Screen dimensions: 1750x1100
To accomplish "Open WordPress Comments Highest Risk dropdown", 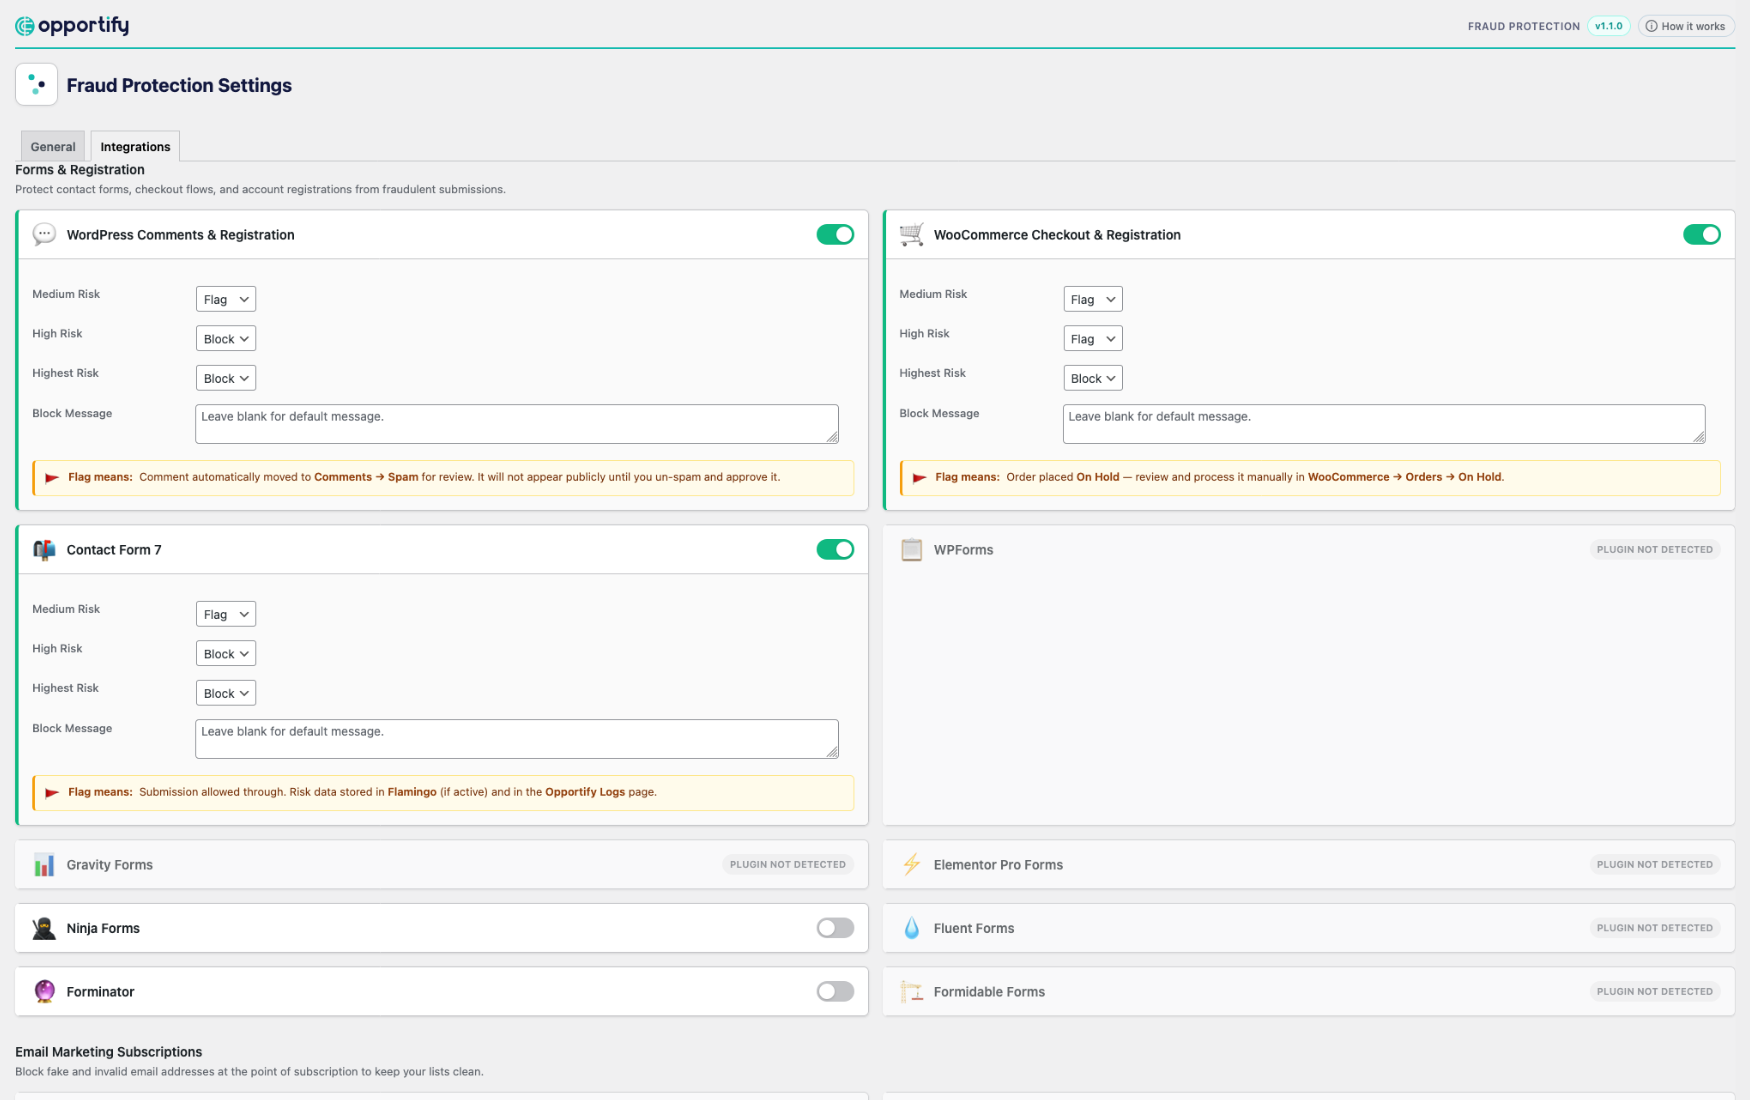I will pyautogui.click(x=226, y=378).
